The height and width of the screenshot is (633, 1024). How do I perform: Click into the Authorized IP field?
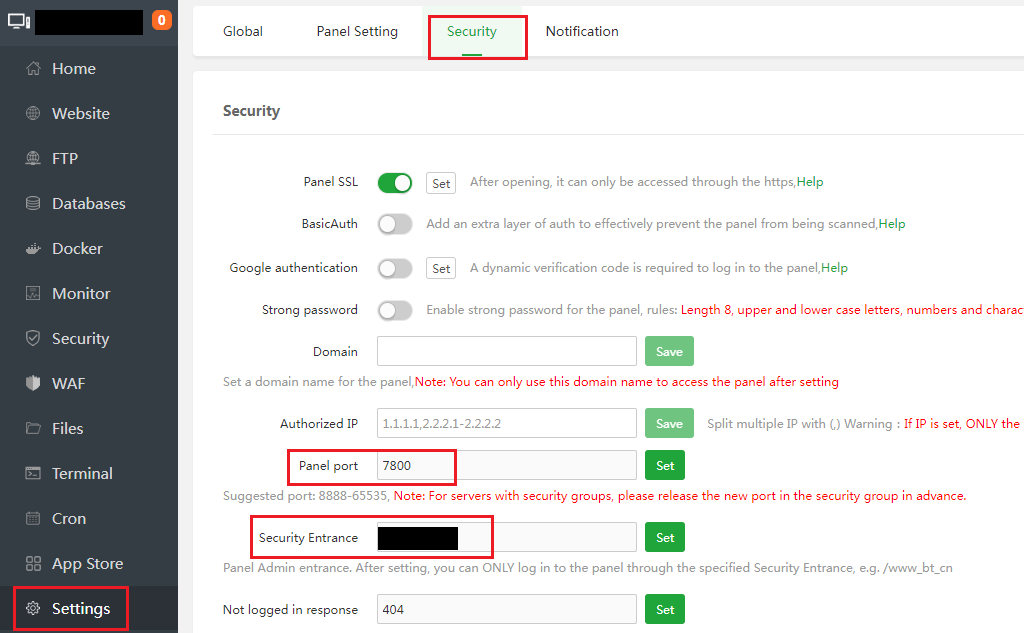pyautogui.click(x=507, y=423)
